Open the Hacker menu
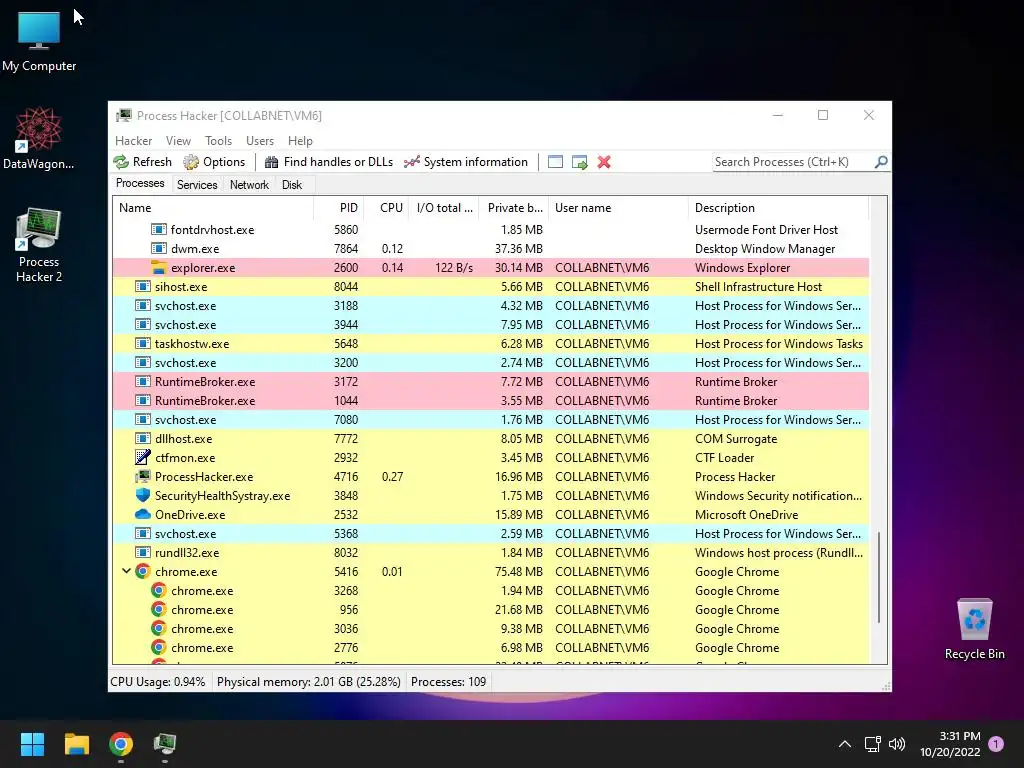 [133, 140]
